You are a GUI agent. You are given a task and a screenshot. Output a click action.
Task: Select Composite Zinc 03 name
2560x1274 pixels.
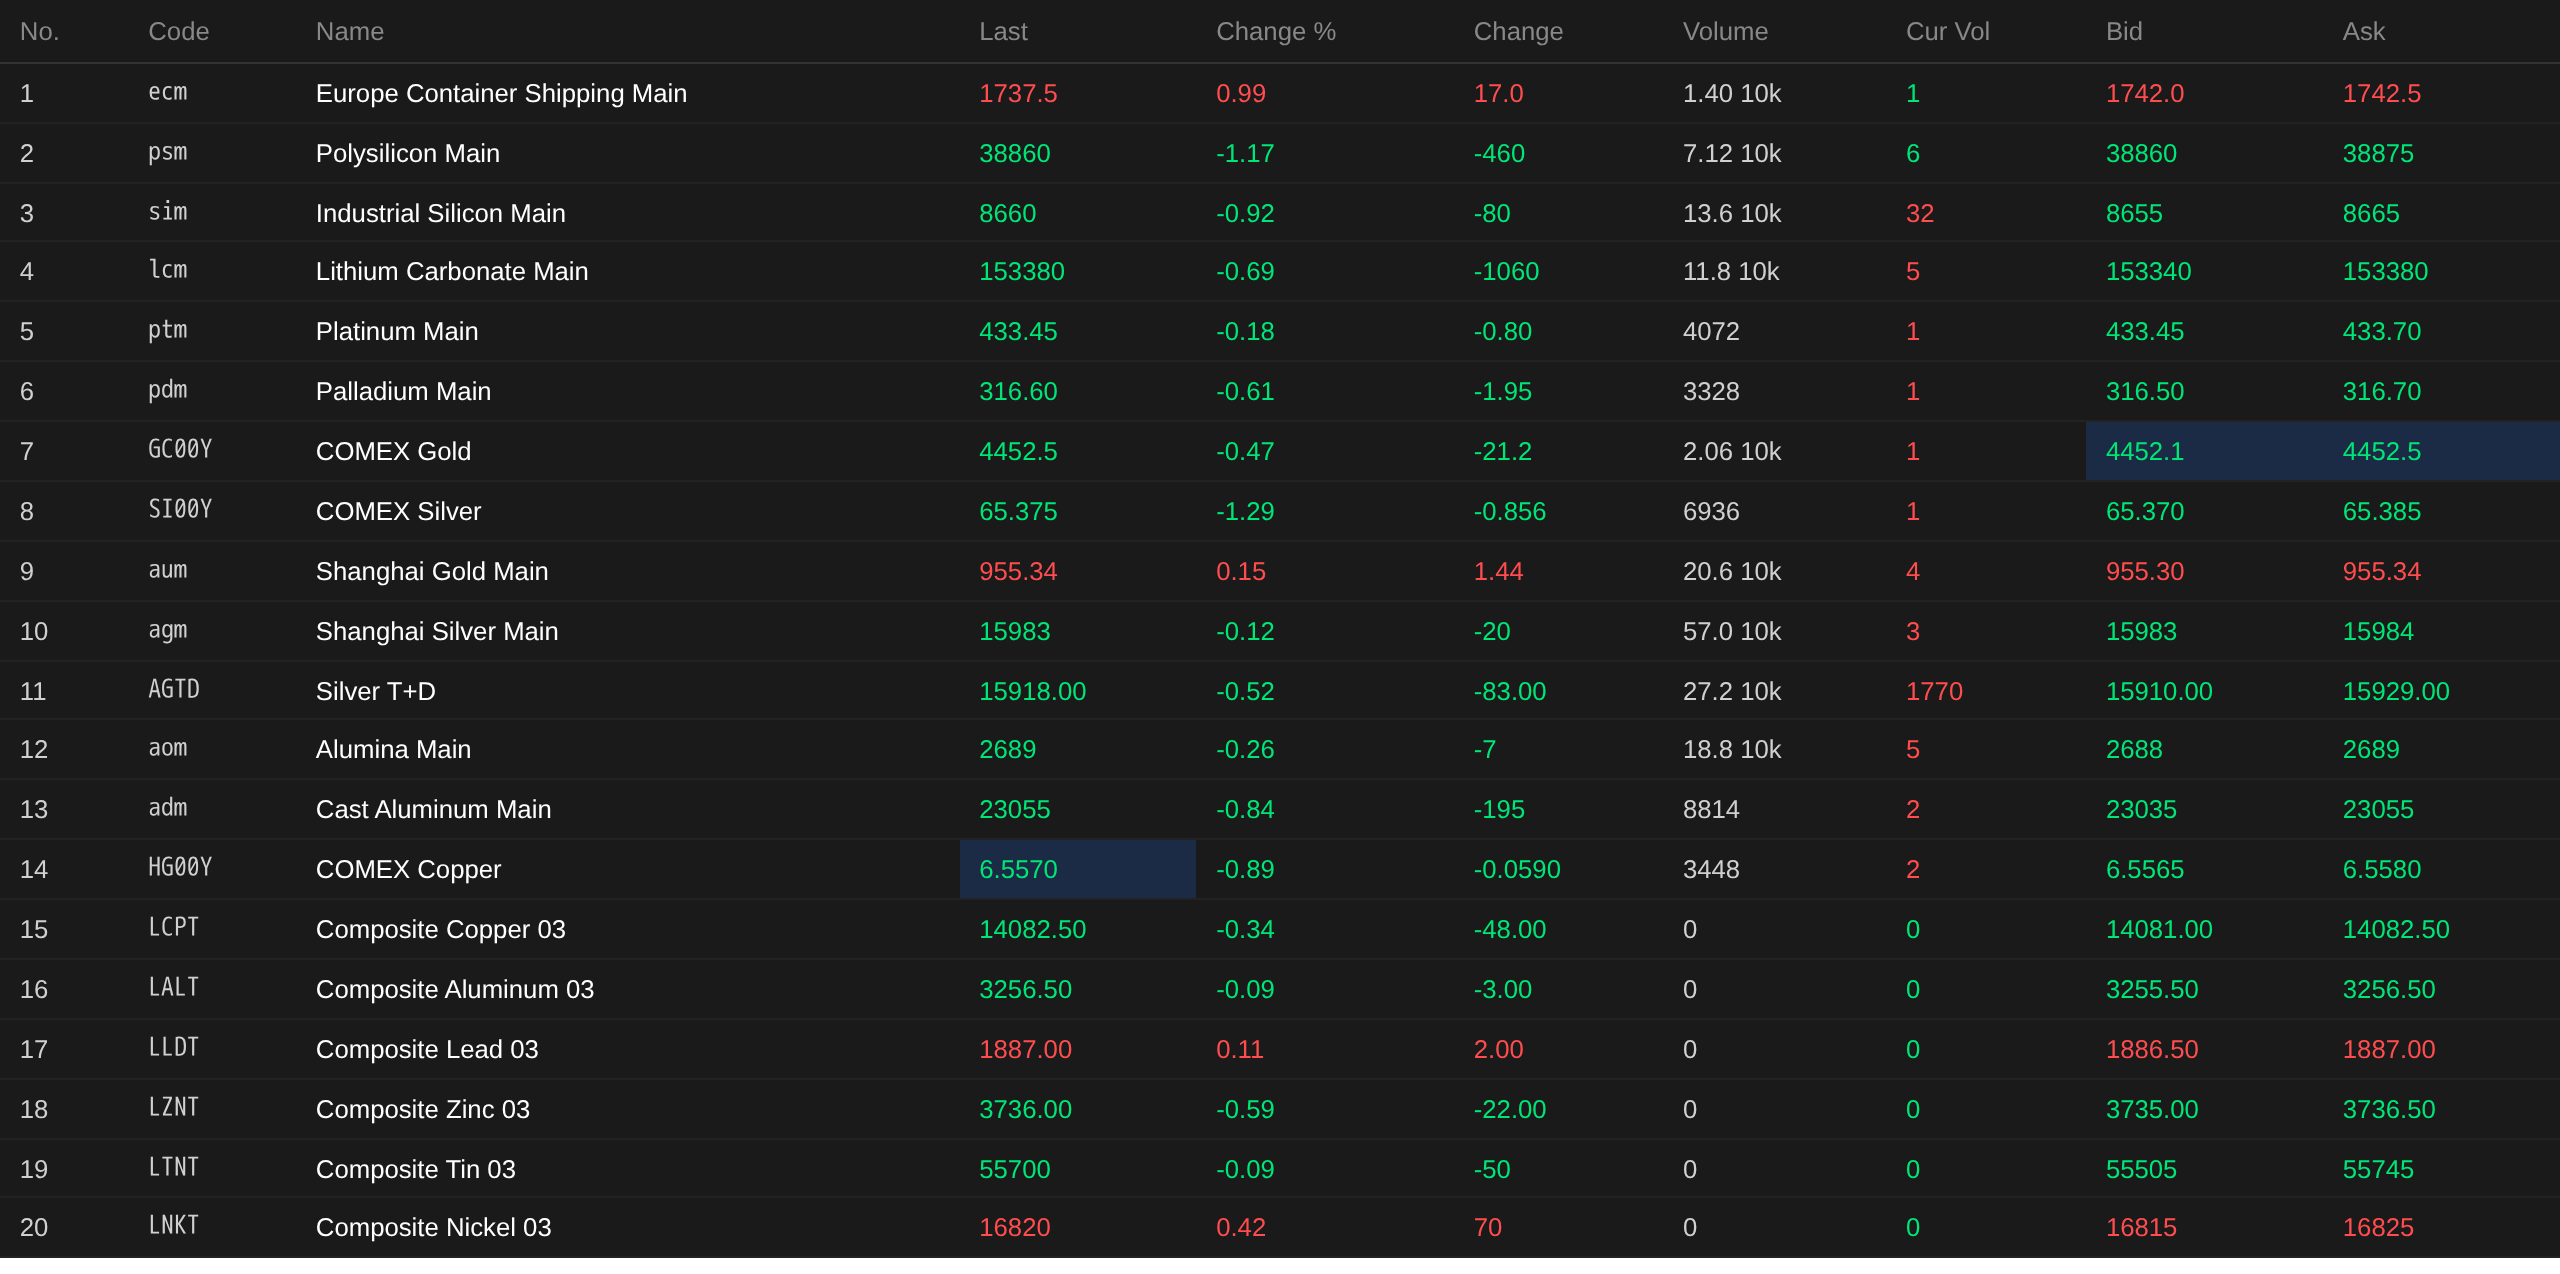pyautogui.click(x=422, y=1109)
